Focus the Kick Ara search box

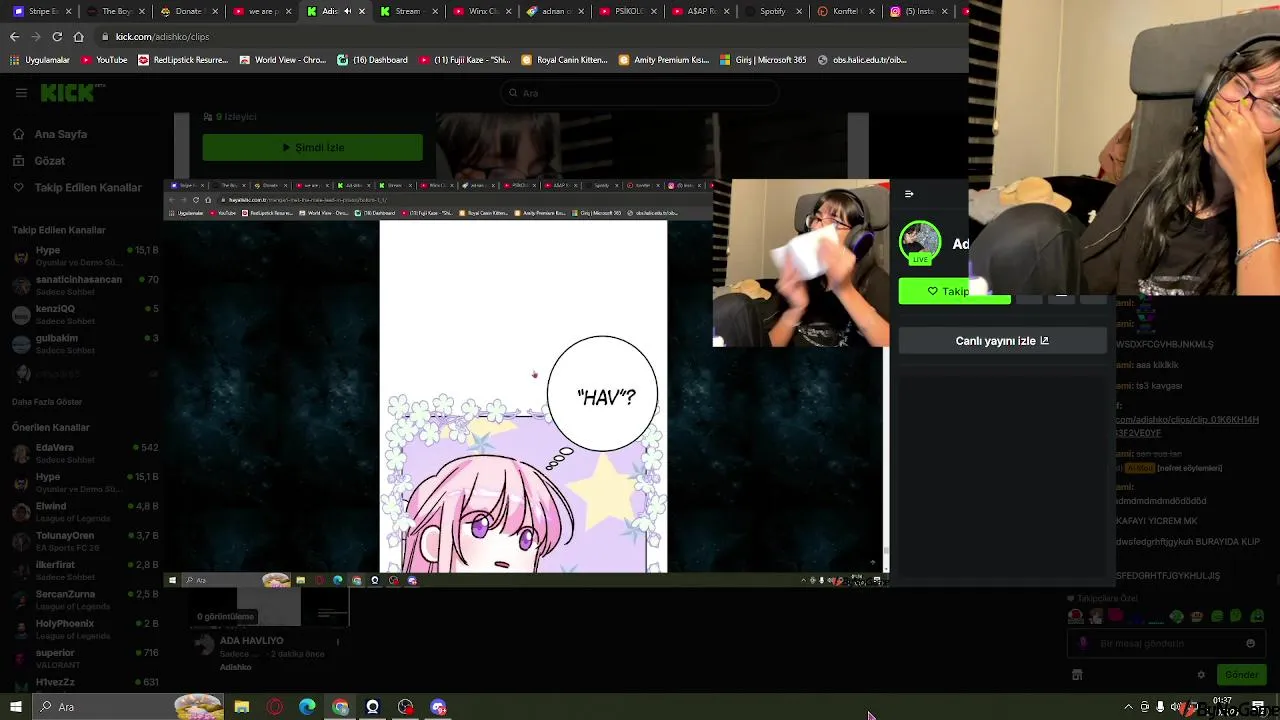[640, 93]
